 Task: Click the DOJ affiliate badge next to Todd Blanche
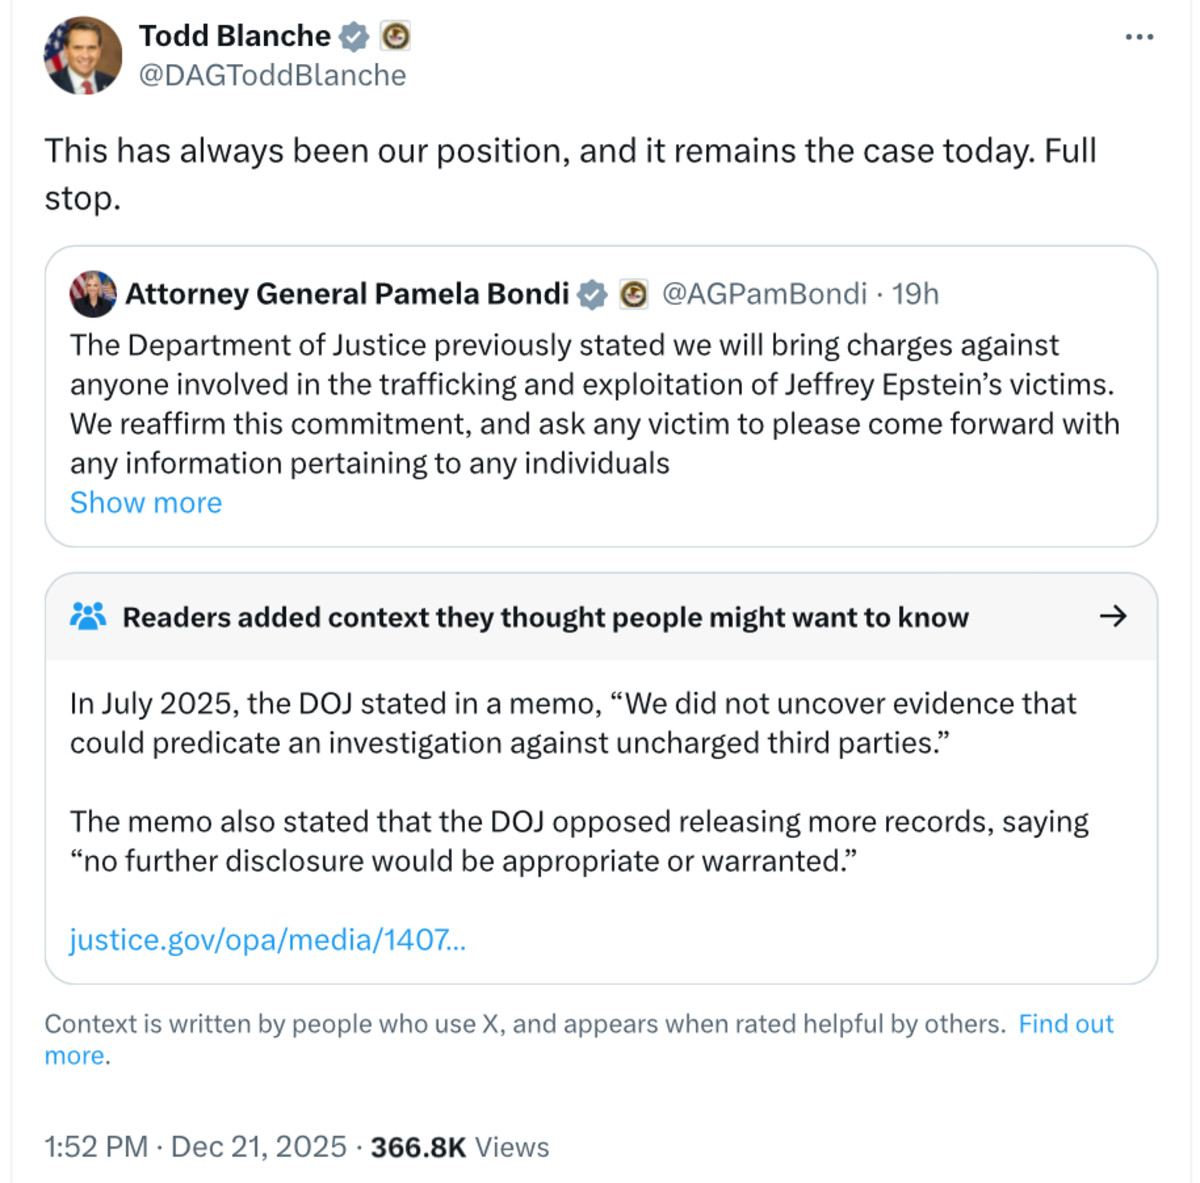pos(396,35)
